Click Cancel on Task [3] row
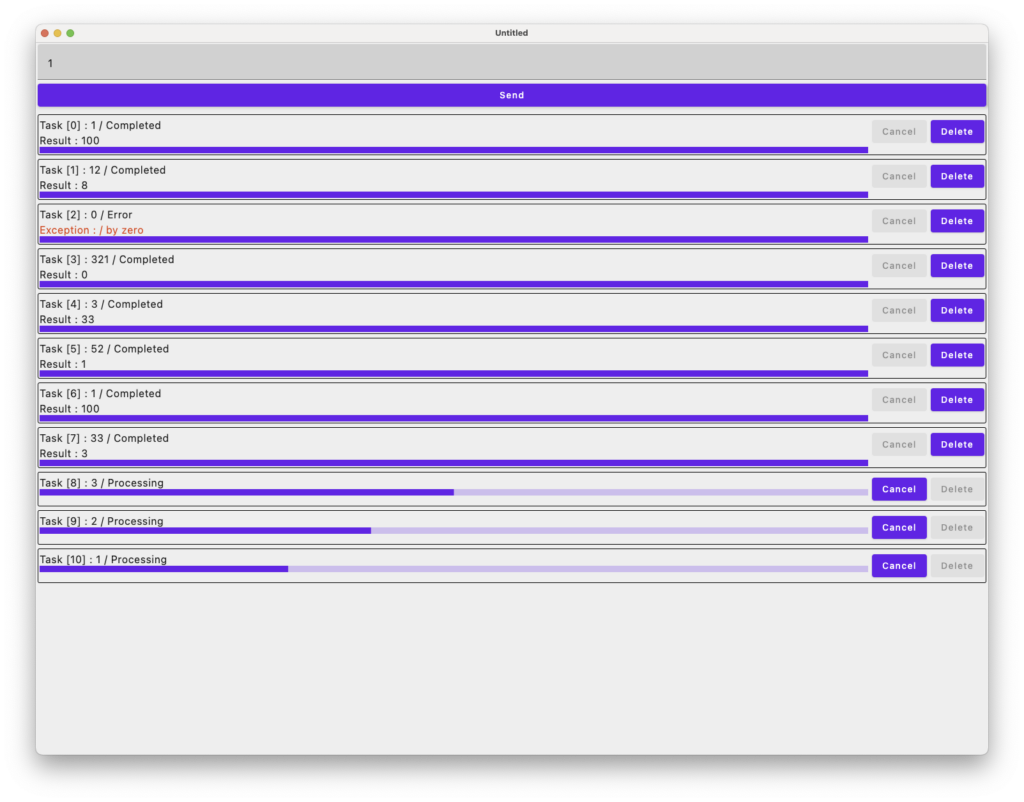Image resolution: width=1024 pixels, height=802 pixels. pos(899,266)
